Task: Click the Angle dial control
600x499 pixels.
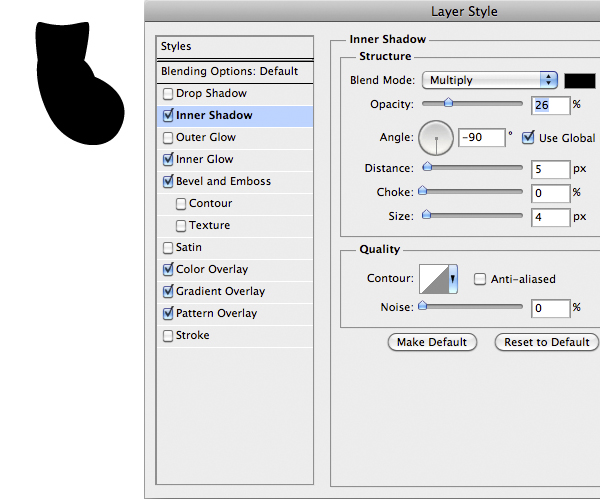Action: coord(435,138)
